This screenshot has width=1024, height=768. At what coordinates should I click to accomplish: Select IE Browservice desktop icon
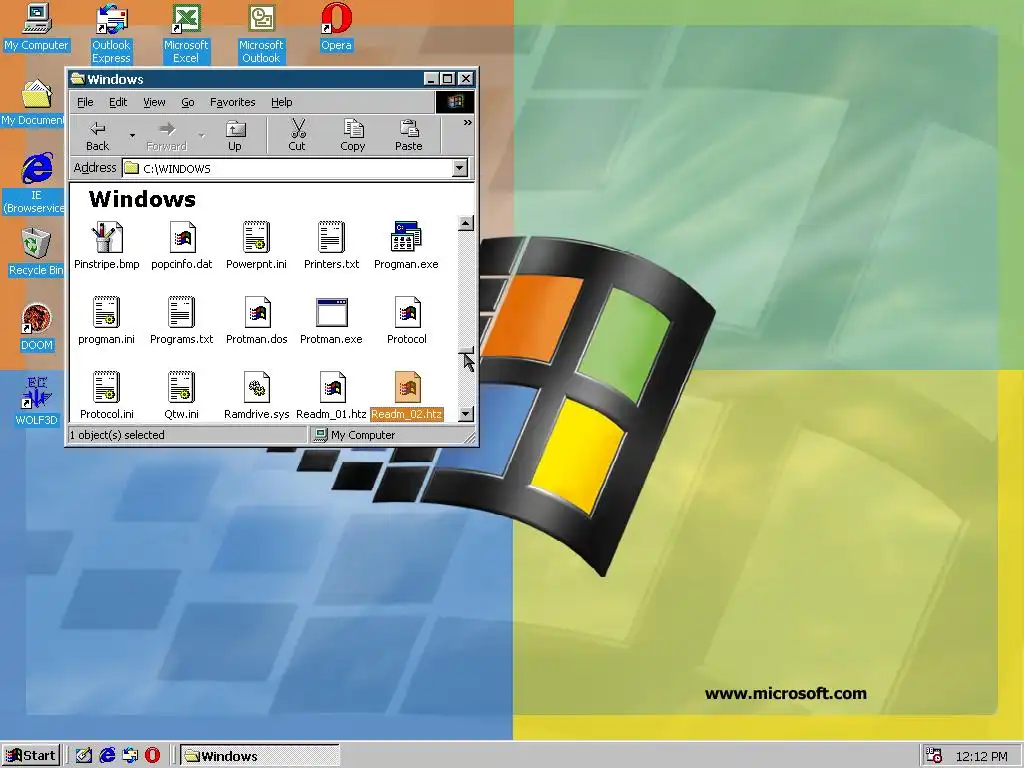(x=36, y=184)
